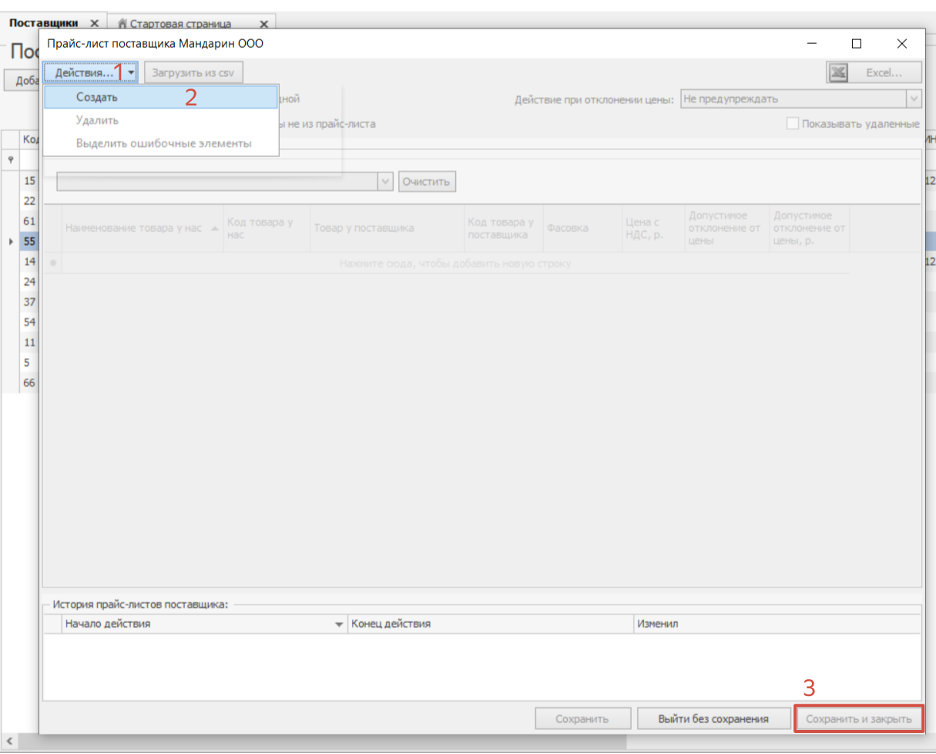Select supplier row with code 22
Viewport: 936px width, 754px height.
(x=29, y=201)
